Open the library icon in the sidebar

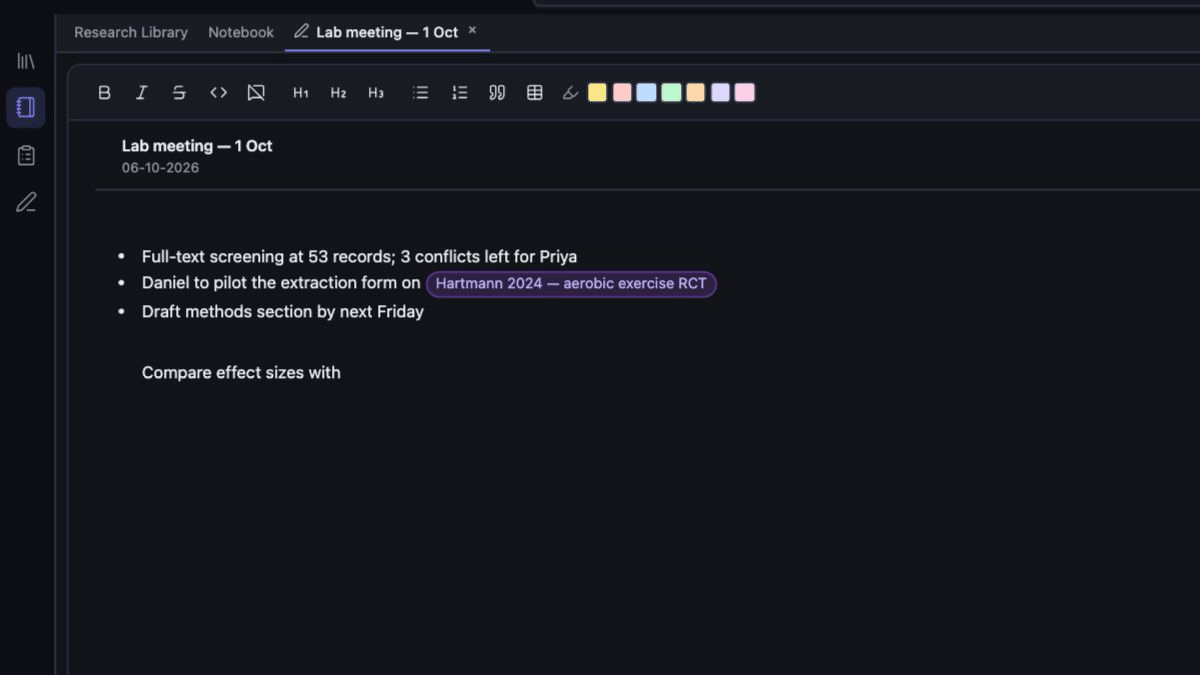[26, 61]
